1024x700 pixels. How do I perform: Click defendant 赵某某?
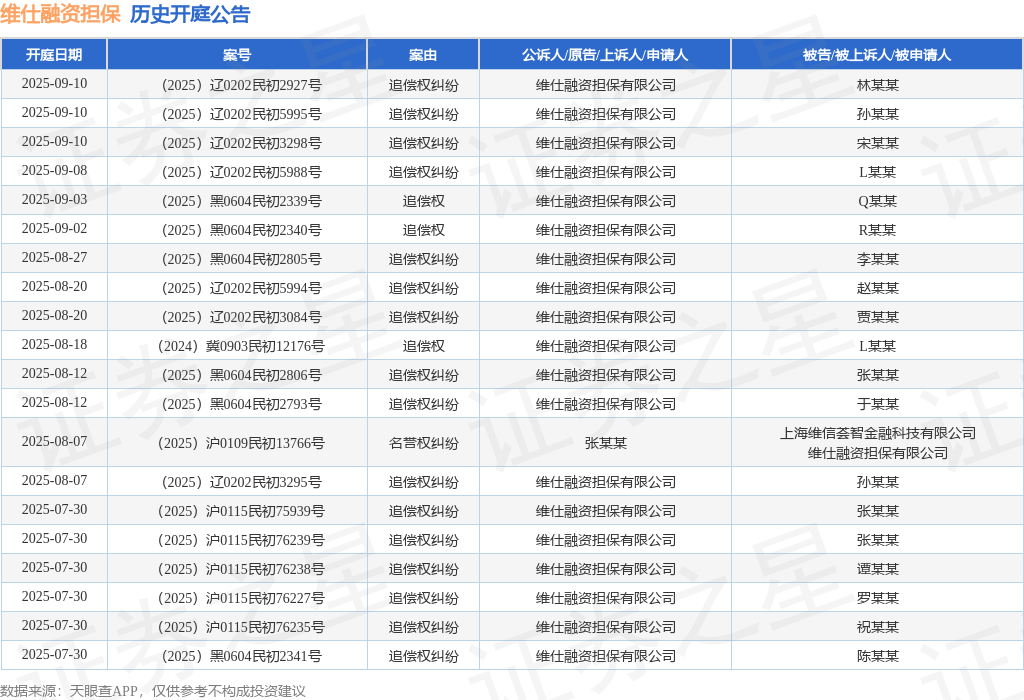[x=878, y=288]
